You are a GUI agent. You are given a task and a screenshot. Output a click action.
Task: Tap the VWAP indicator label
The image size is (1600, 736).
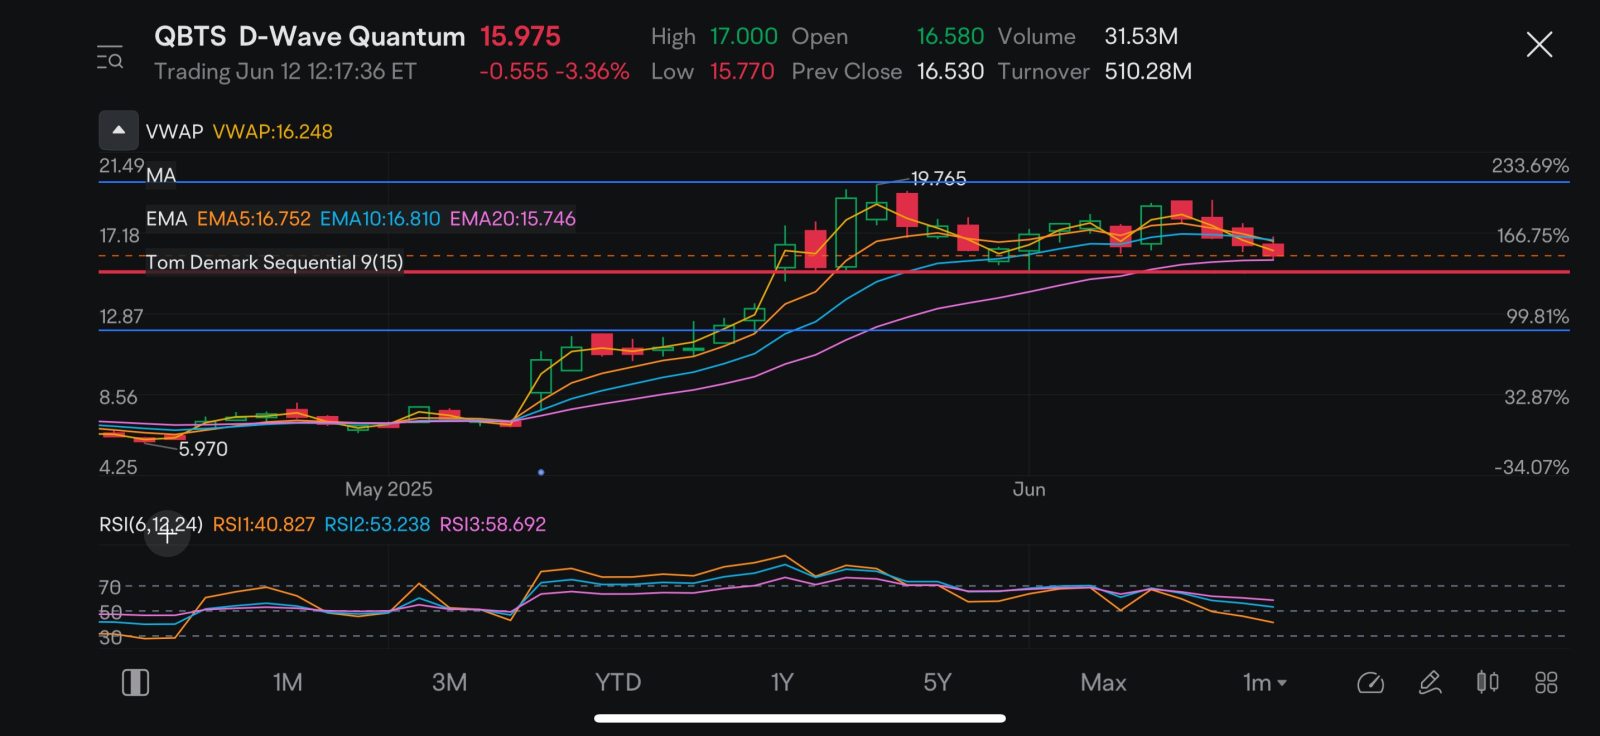[175, 132]
